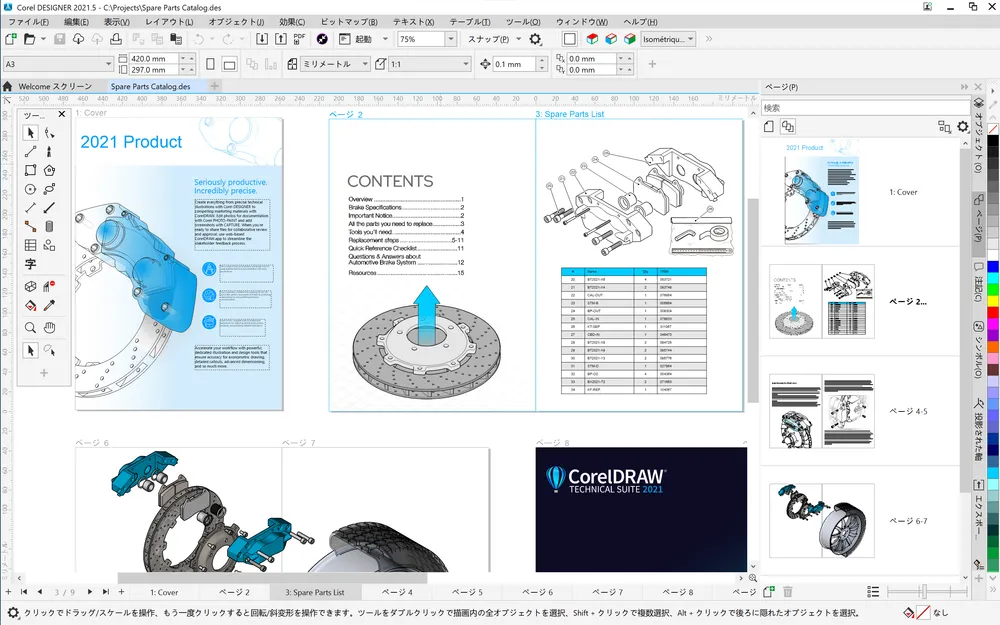Go to last page navigation button
The image size is (1000, 625).
[105, 592]
